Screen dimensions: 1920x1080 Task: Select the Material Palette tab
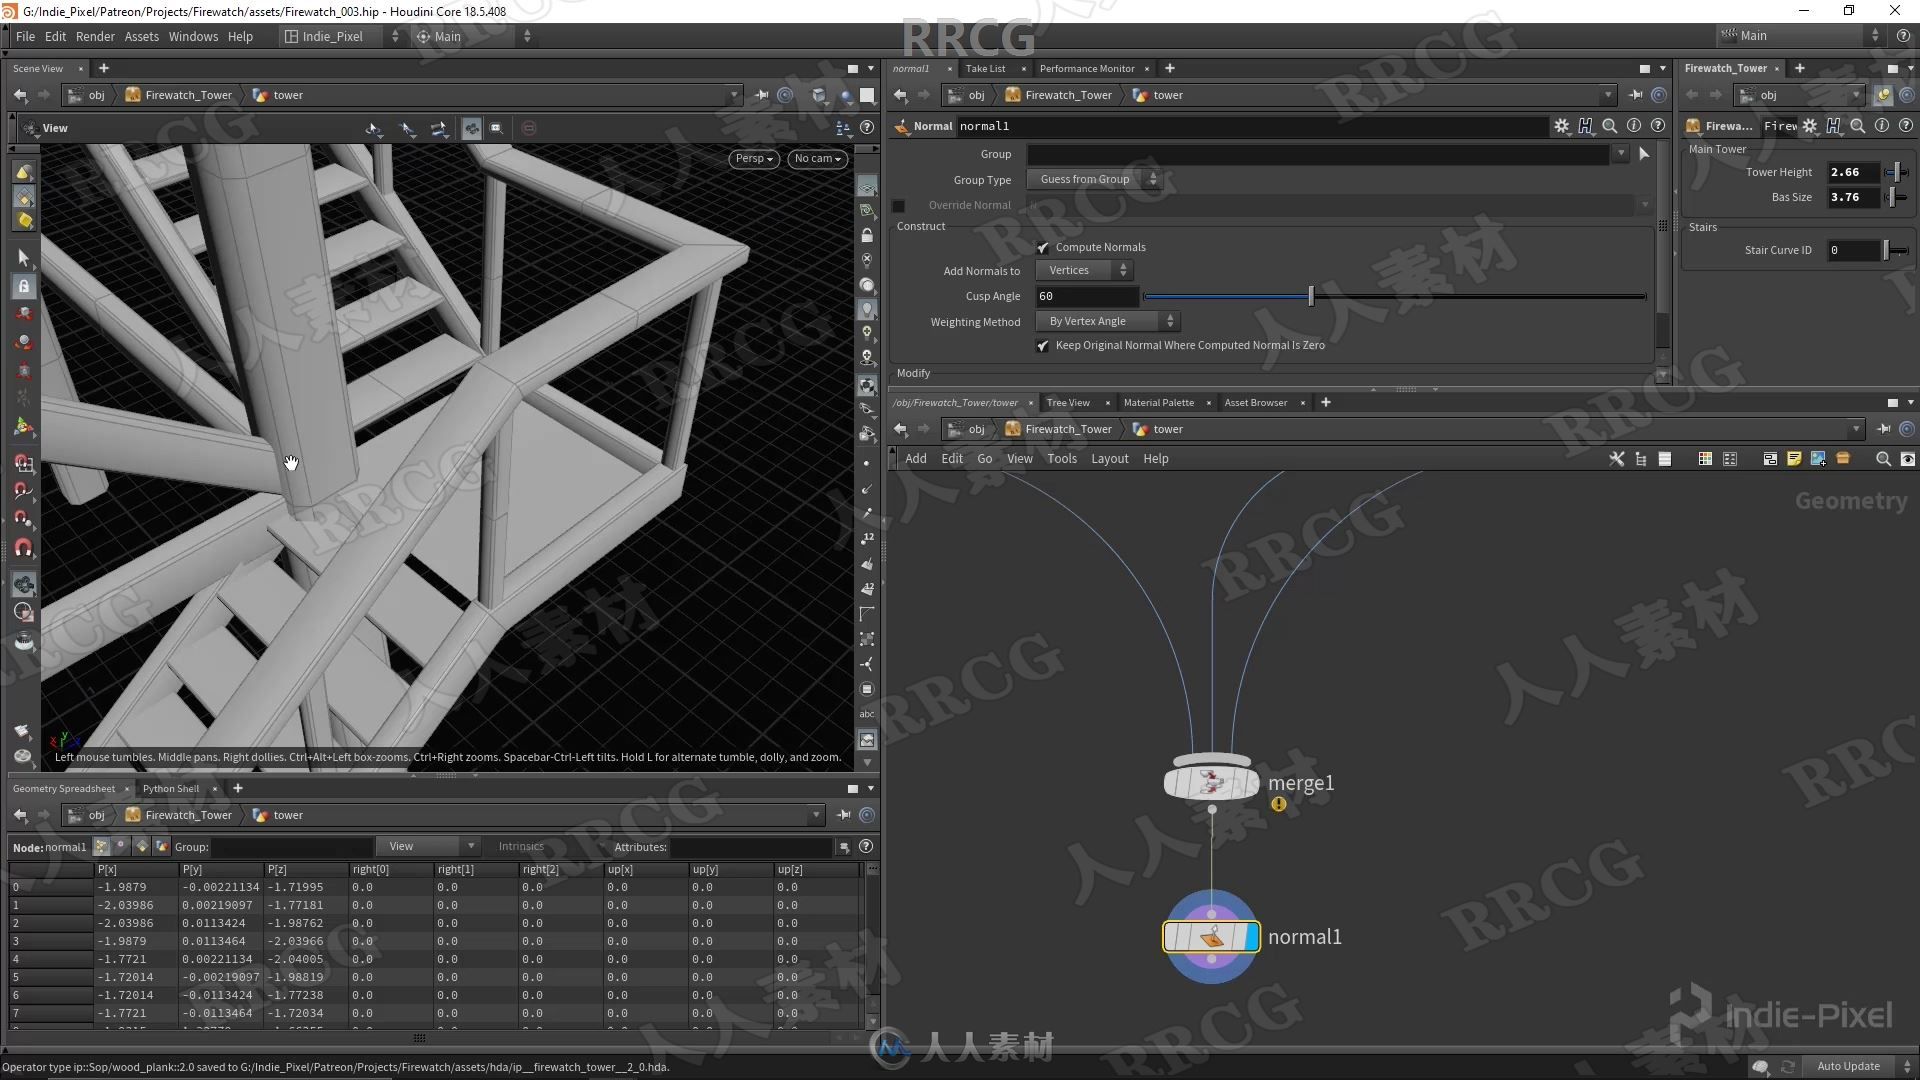click(x=1158, y=402)
